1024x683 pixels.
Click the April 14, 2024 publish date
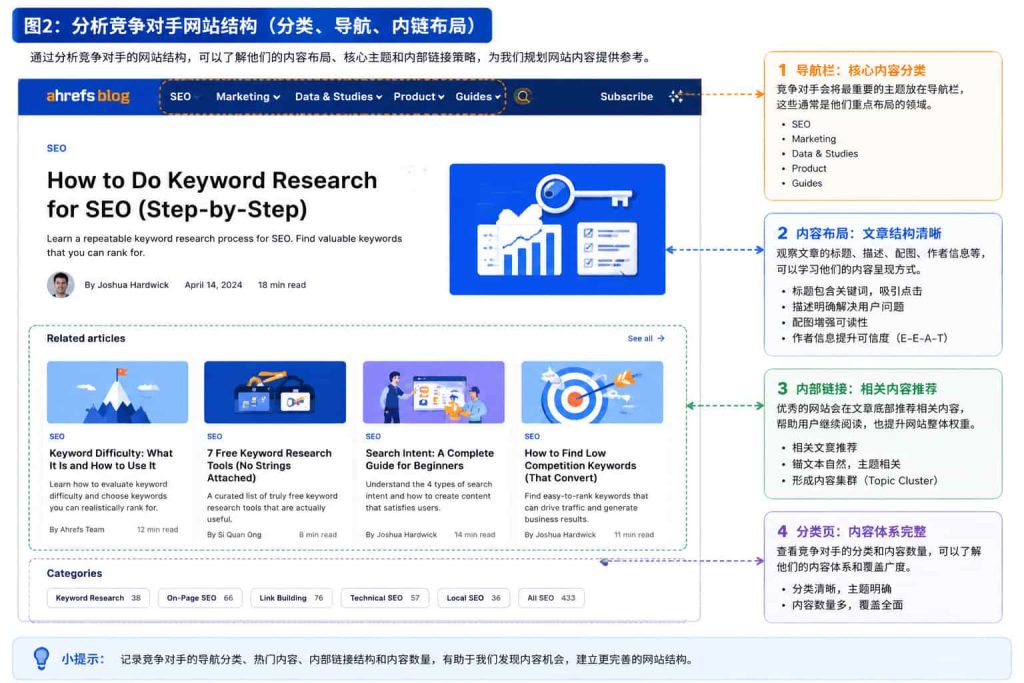(213, 285)
